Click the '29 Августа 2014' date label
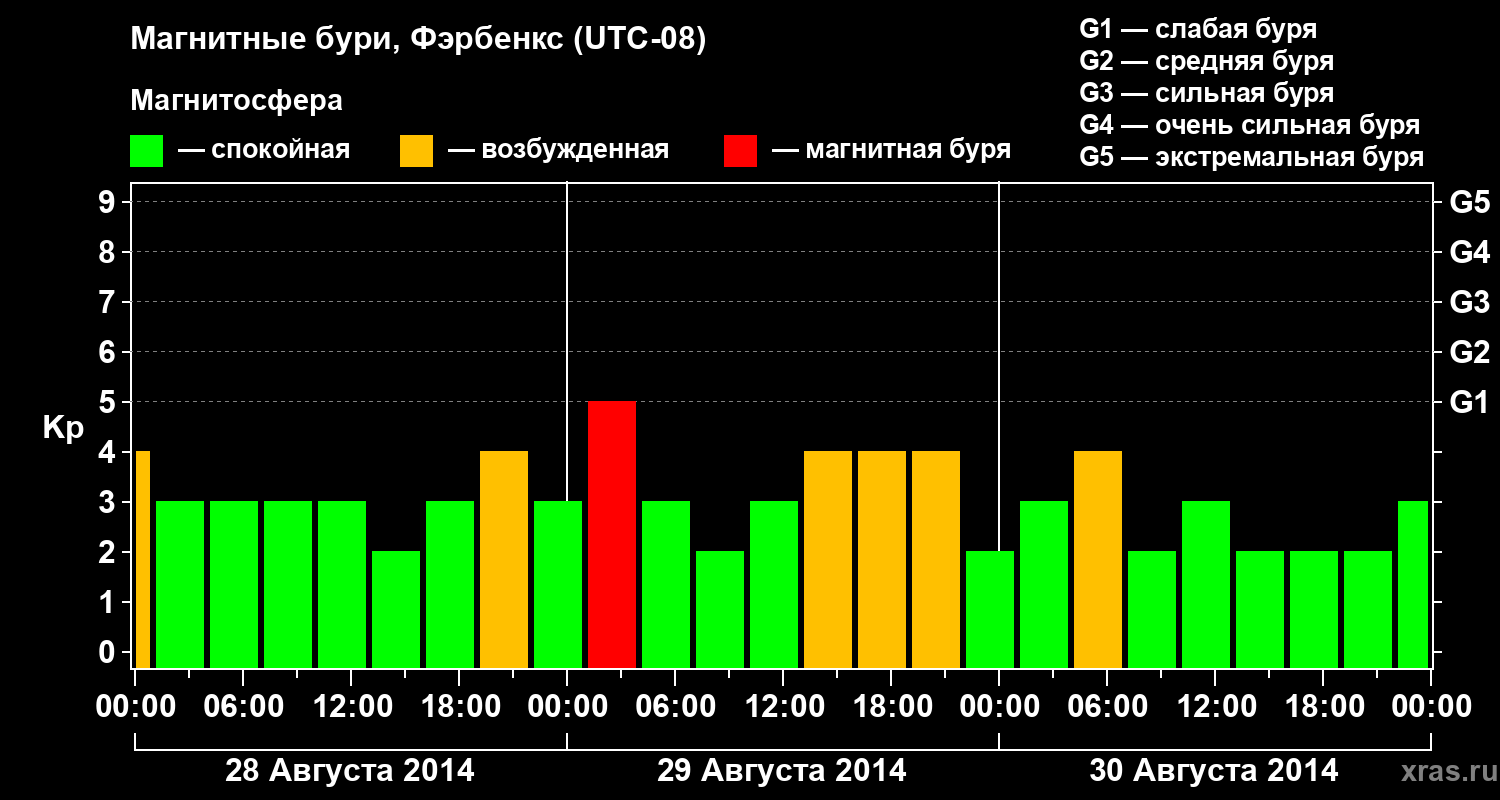 pos(782,771)
